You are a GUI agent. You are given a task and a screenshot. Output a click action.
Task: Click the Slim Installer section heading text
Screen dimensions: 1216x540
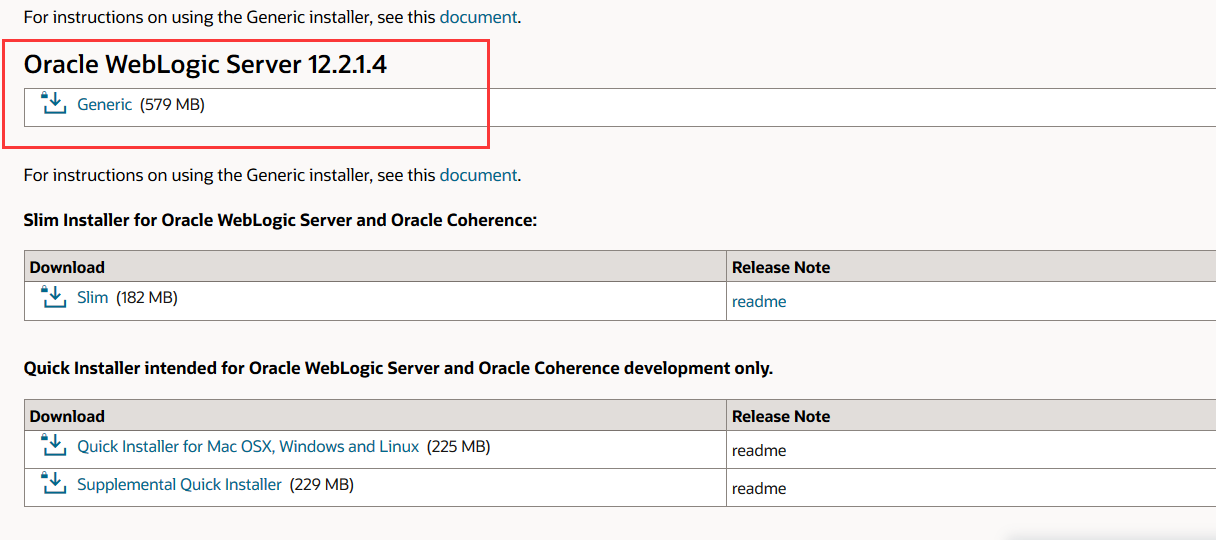point(280,219)
